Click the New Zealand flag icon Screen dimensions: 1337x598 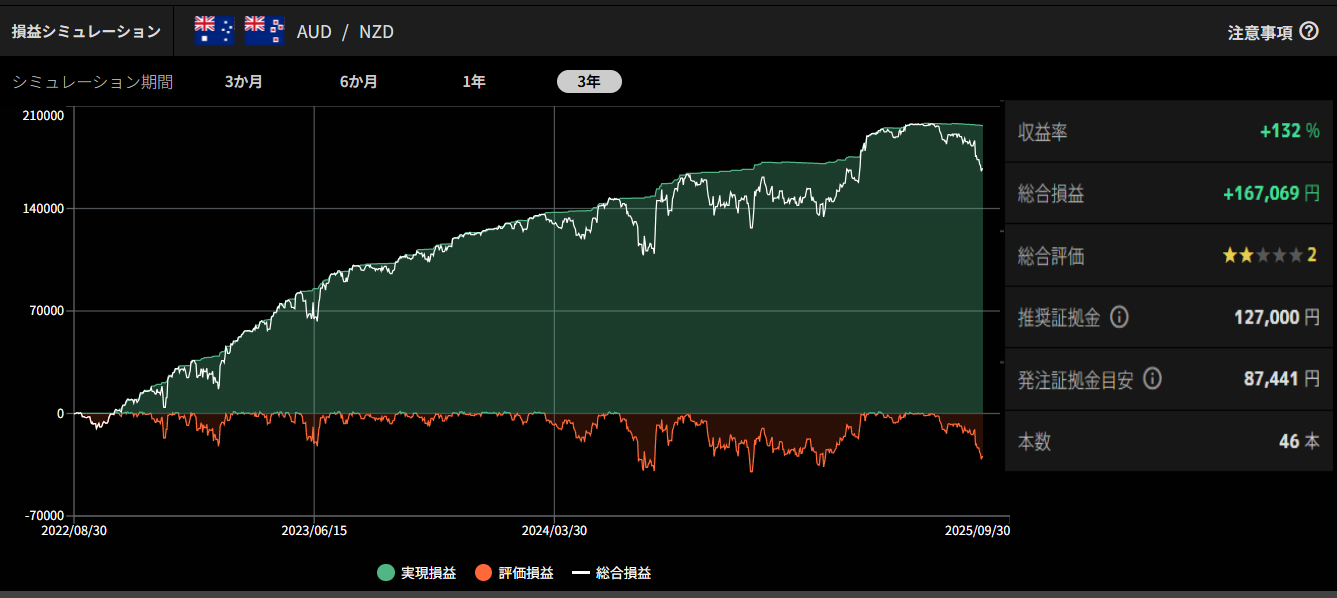coord(265,31)
